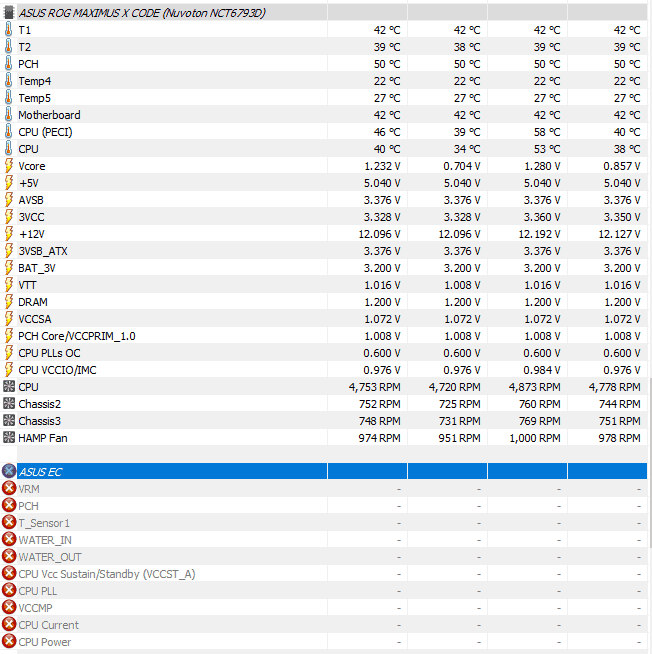Select the HAMP Fan fan icon

click(x=9, y=438)
